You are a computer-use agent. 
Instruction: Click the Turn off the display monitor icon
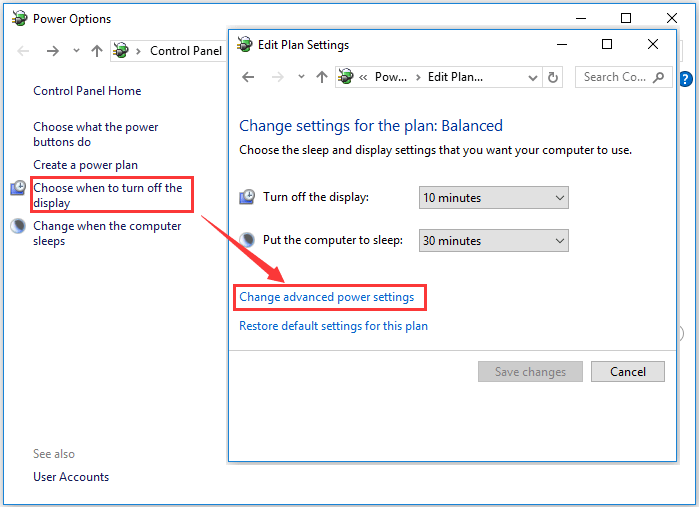(x=248, y=197)
